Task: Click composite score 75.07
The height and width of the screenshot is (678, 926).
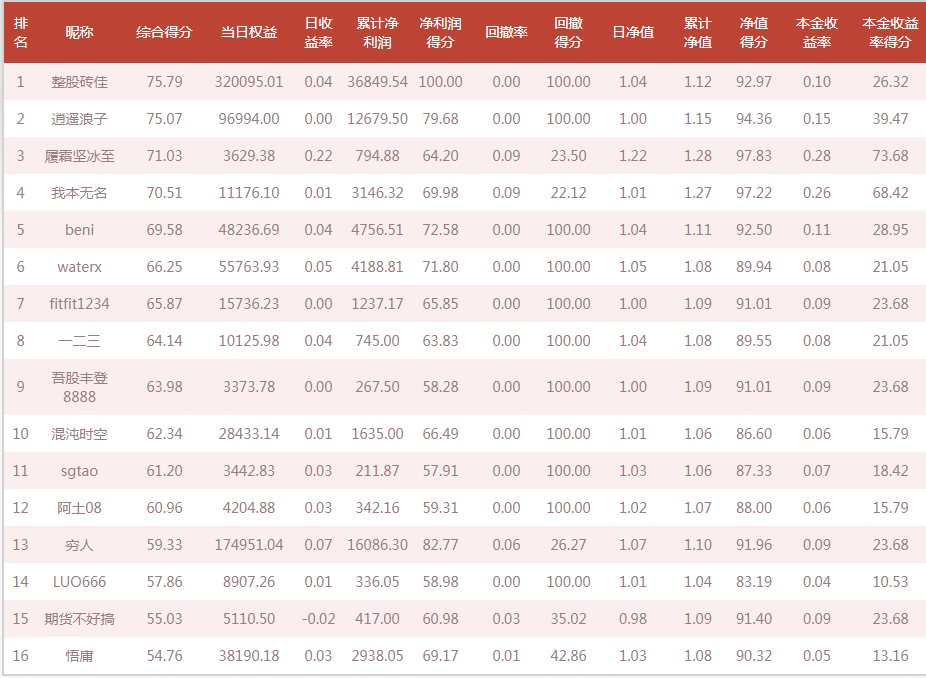Action: click(164, 119)
